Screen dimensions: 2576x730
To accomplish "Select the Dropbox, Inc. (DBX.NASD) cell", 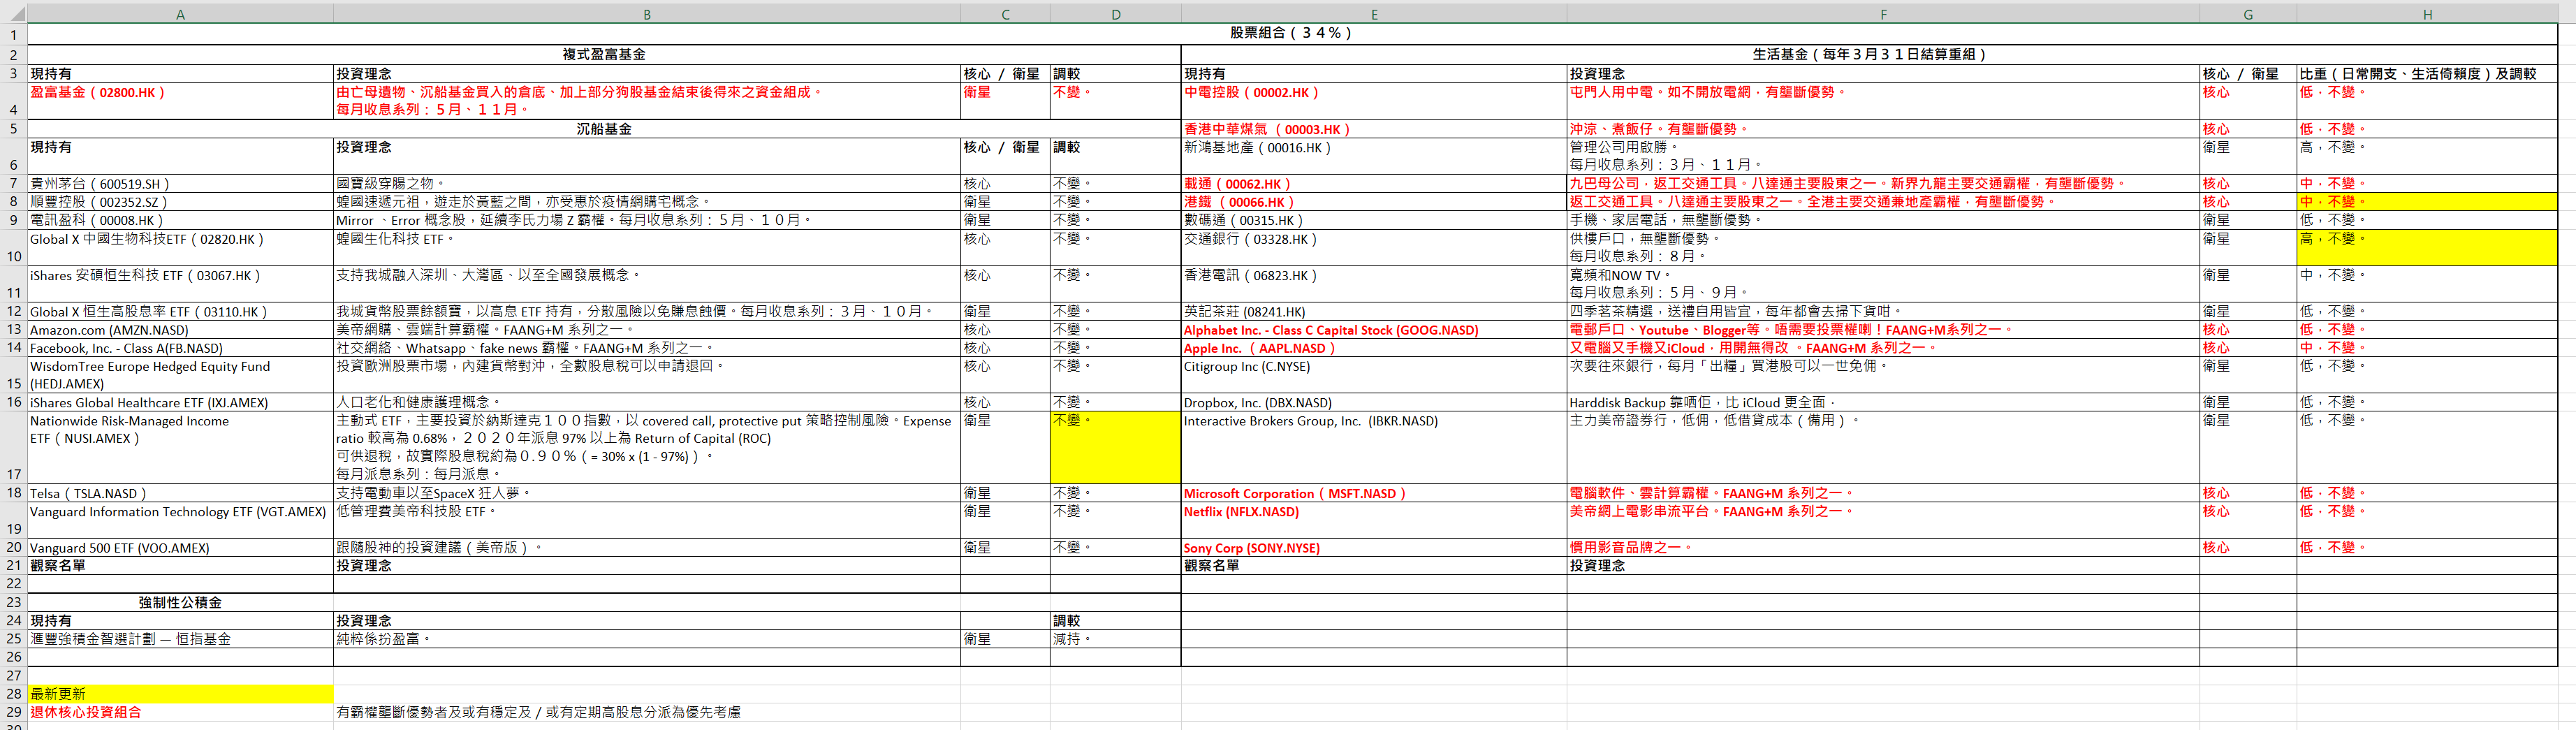I will (x=1374, y=402).
